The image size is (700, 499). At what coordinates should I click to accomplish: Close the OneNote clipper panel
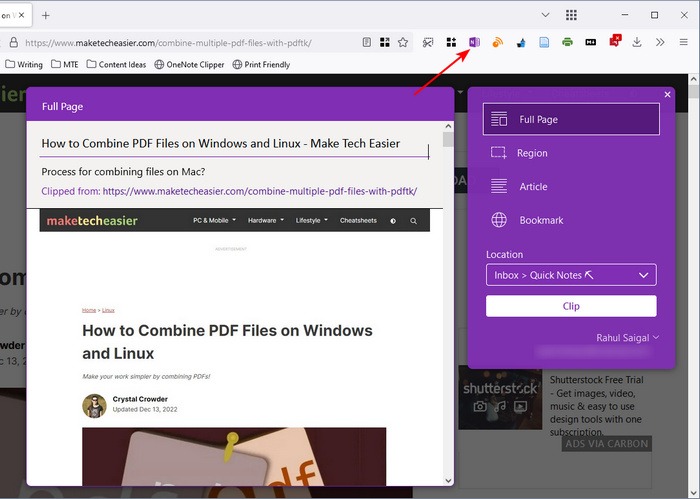667,95
